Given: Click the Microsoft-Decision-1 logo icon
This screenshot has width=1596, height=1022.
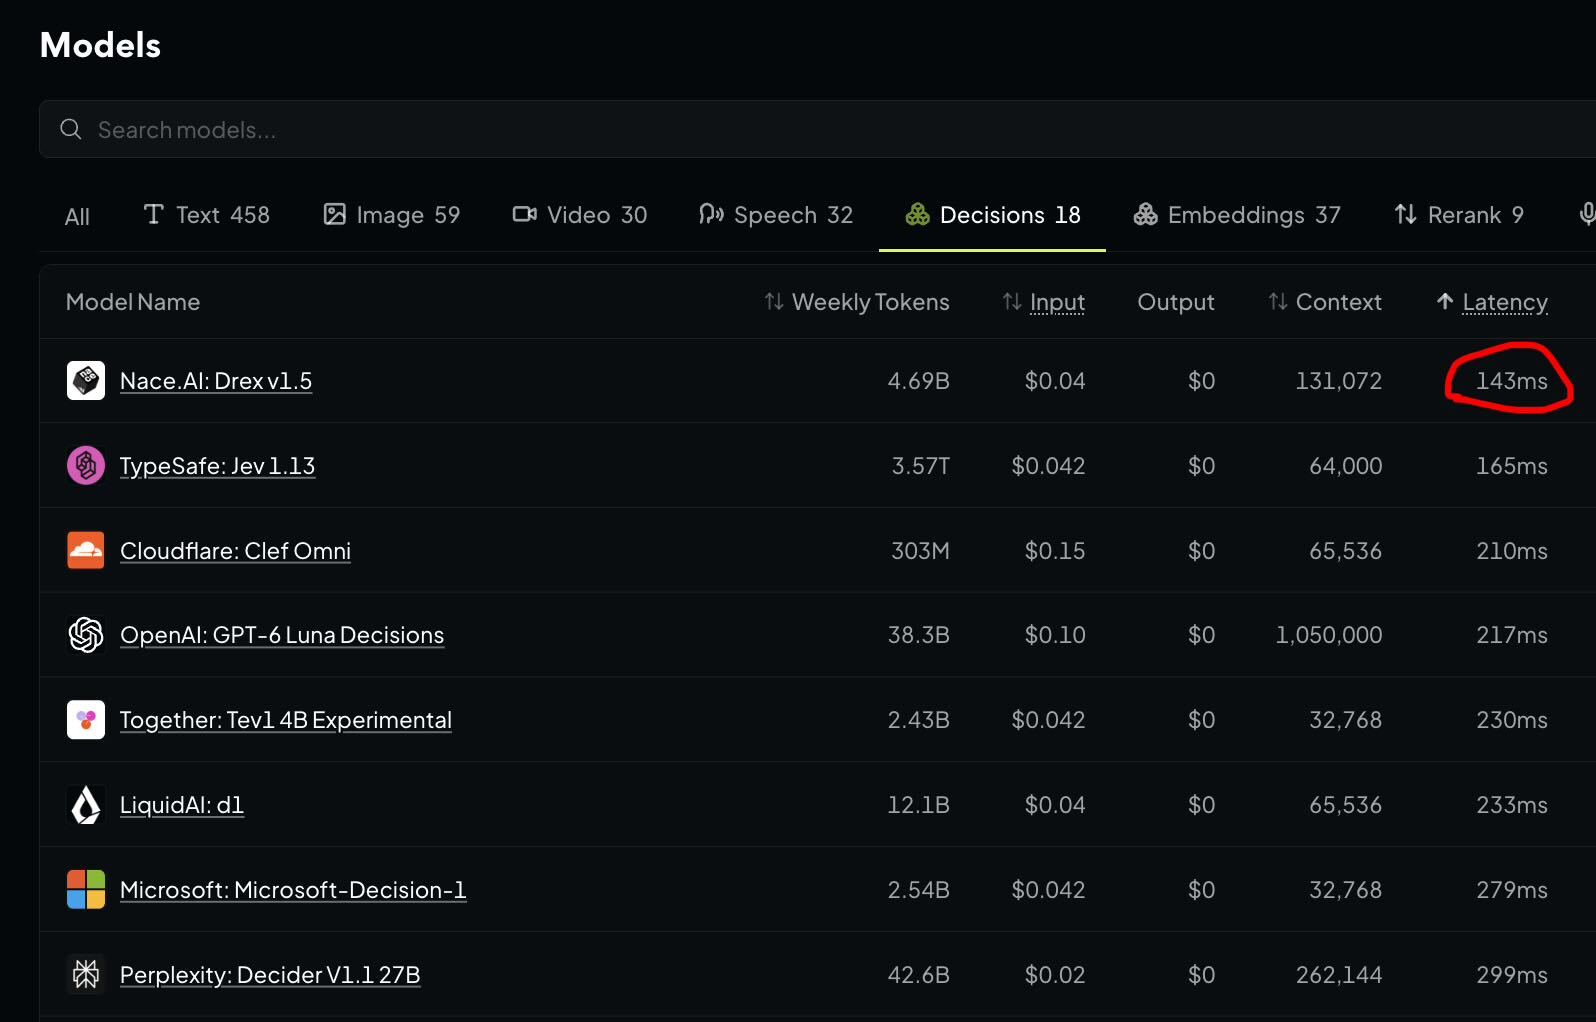Looking at the screenshot, I should (86, 890).
